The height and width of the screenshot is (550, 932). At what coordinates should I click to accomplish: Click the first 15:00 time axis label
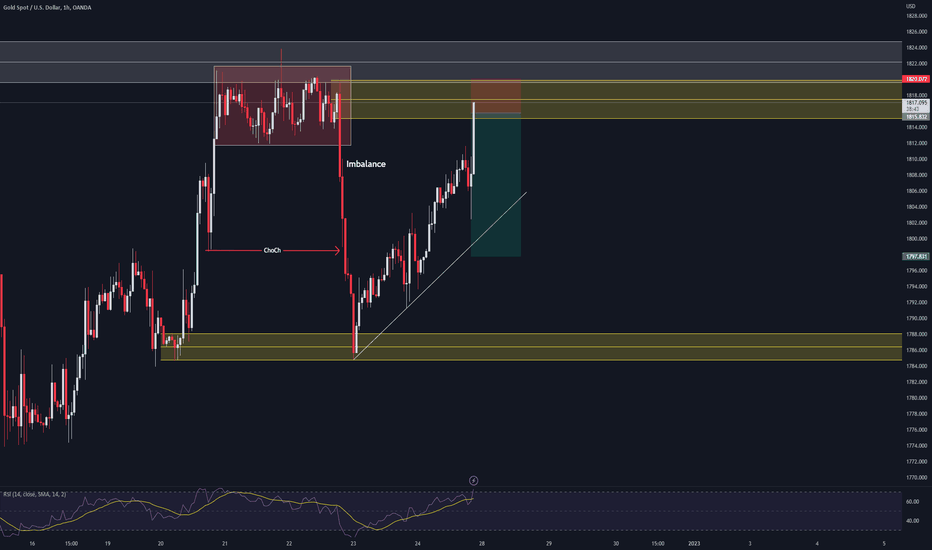[71, 543]
